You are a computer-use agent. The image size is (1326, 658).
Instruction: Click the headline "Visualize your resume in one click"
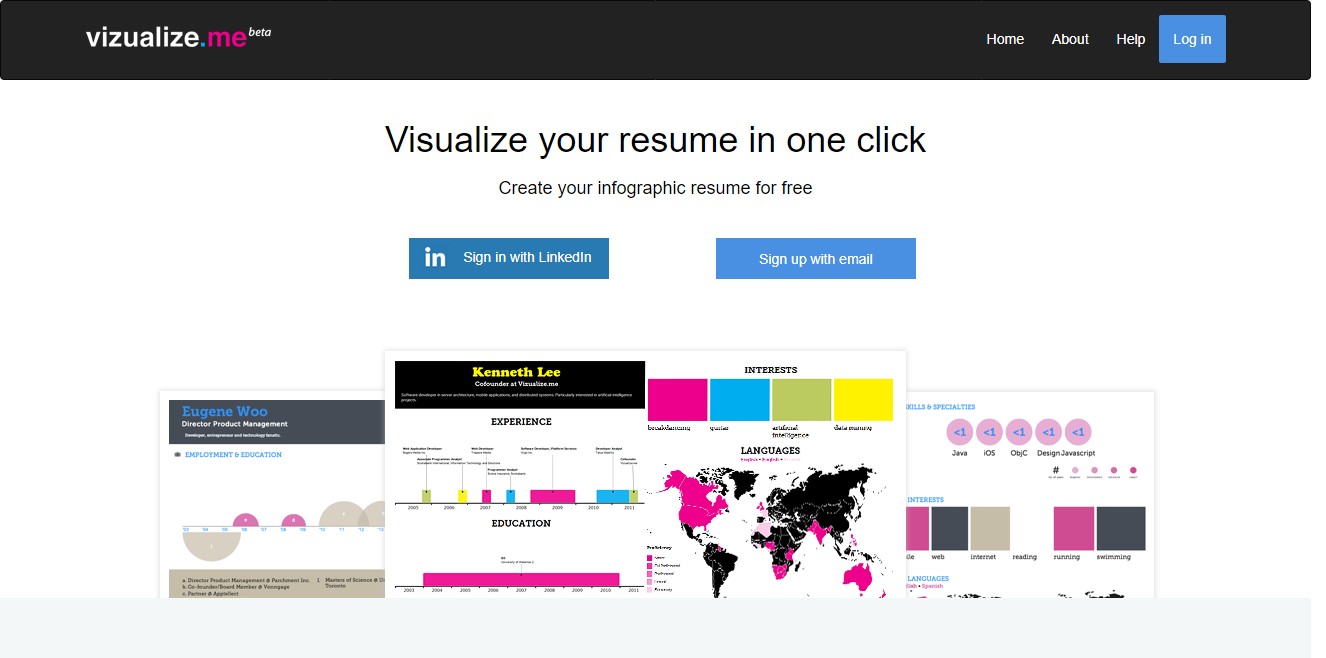(x=655, y=139)
